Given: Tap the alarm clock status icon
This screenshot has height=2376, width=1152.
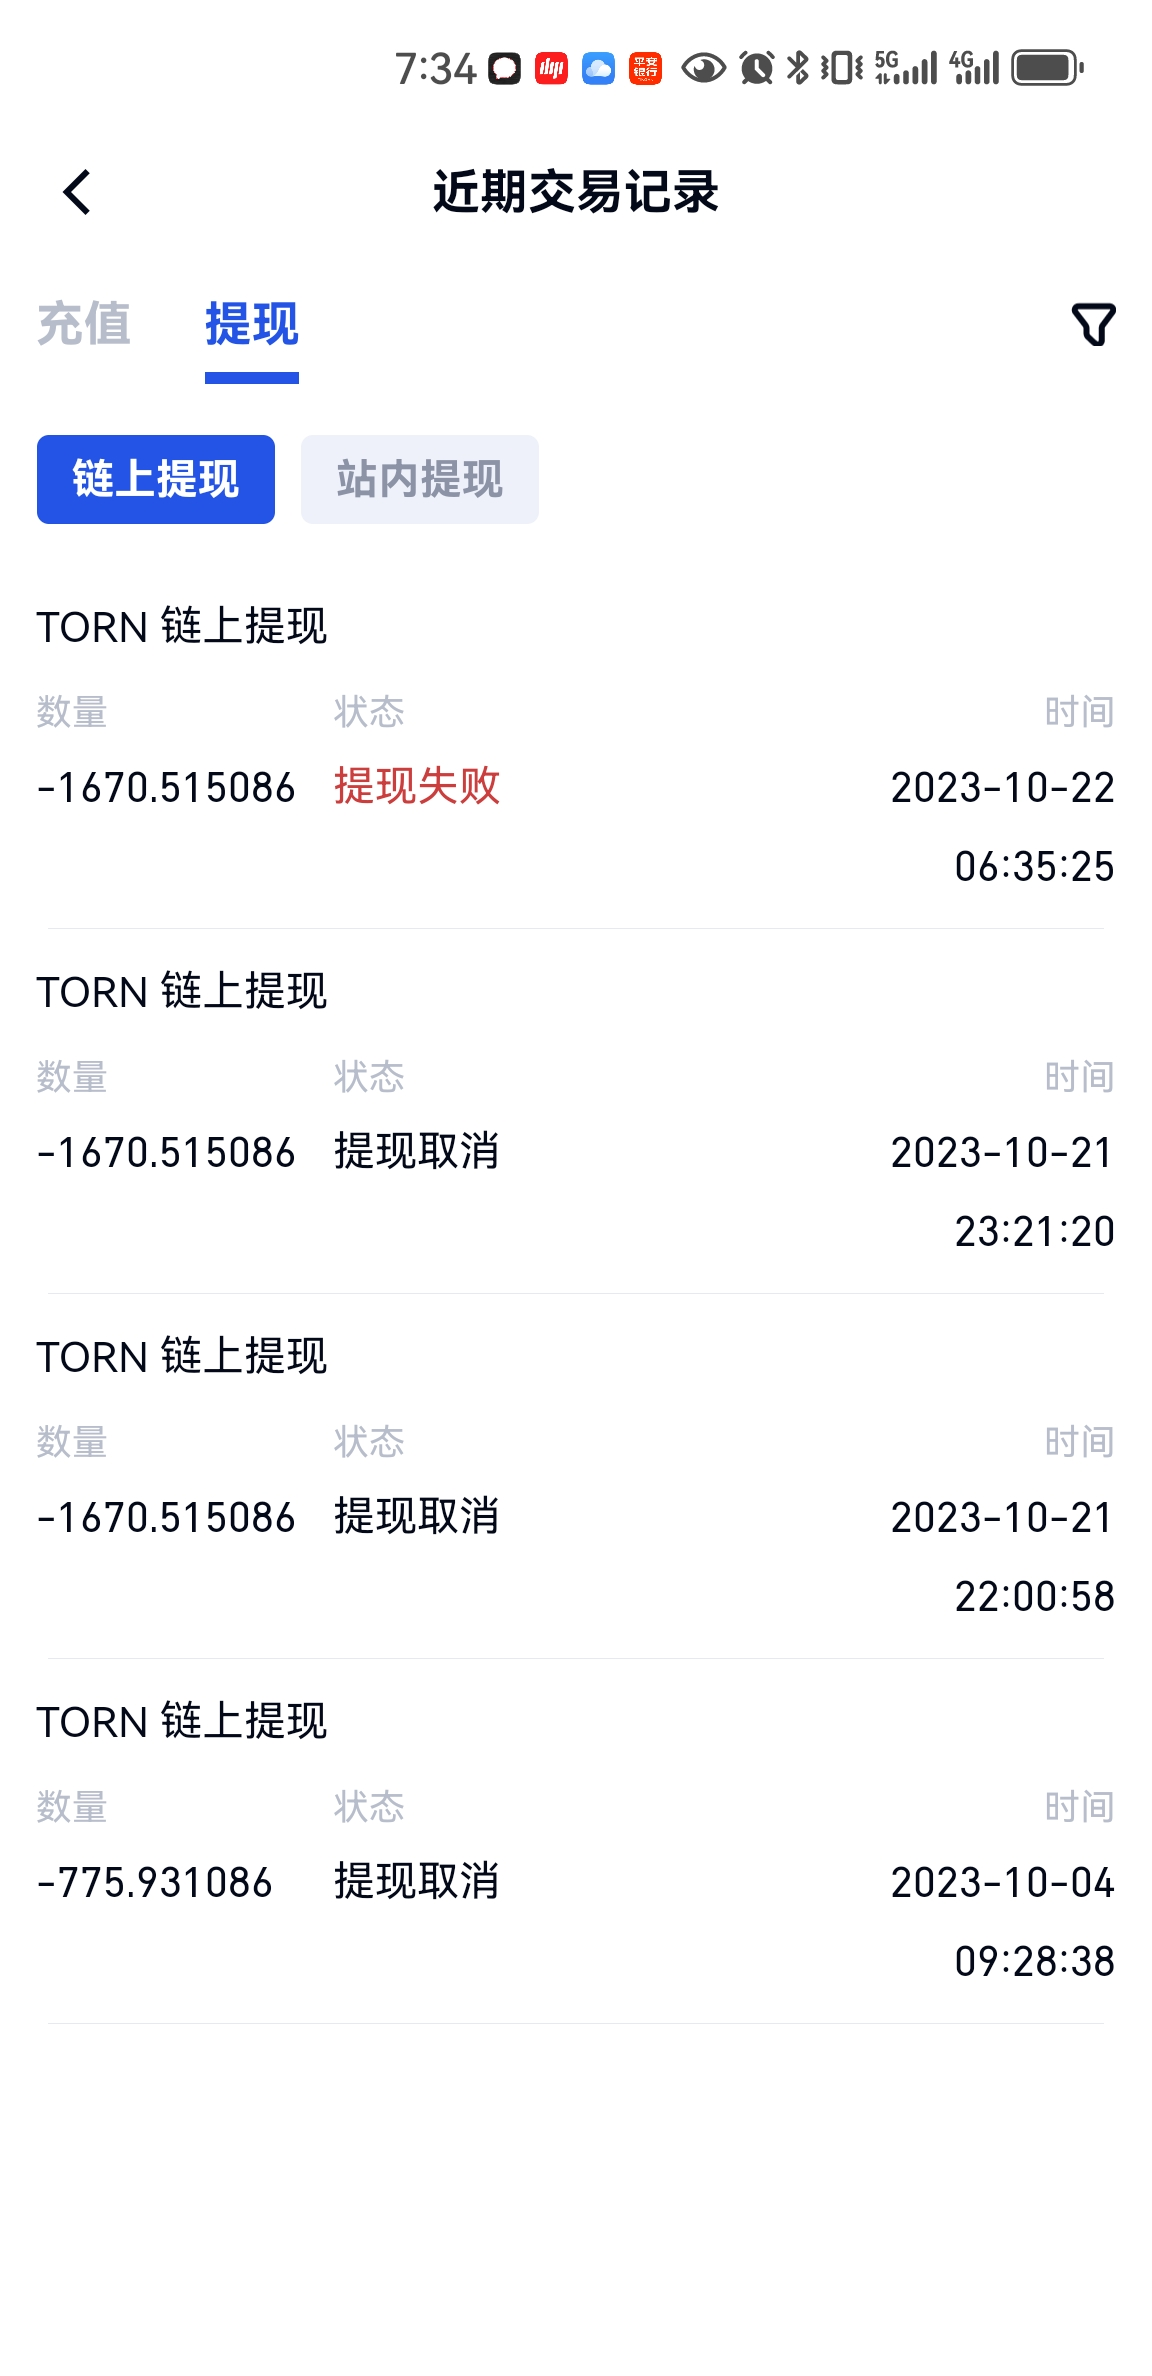Looking at the screenshot, I should pyautogui.click(x=757, y=68).
